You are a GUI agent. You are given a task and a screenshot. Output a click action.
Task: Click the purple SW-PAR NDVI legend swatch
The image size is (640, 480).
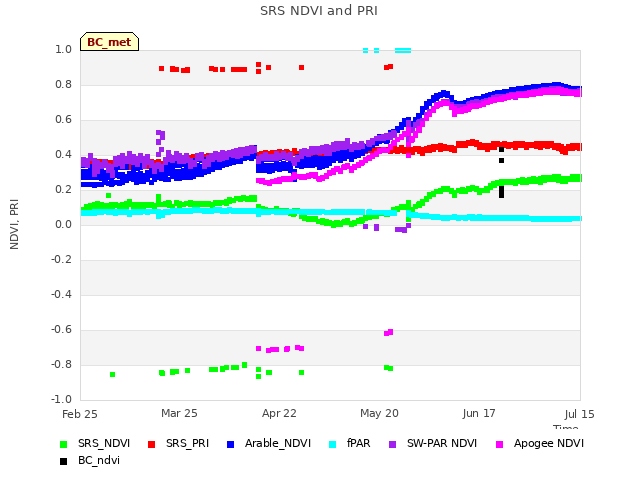click(x=392, y=444)
